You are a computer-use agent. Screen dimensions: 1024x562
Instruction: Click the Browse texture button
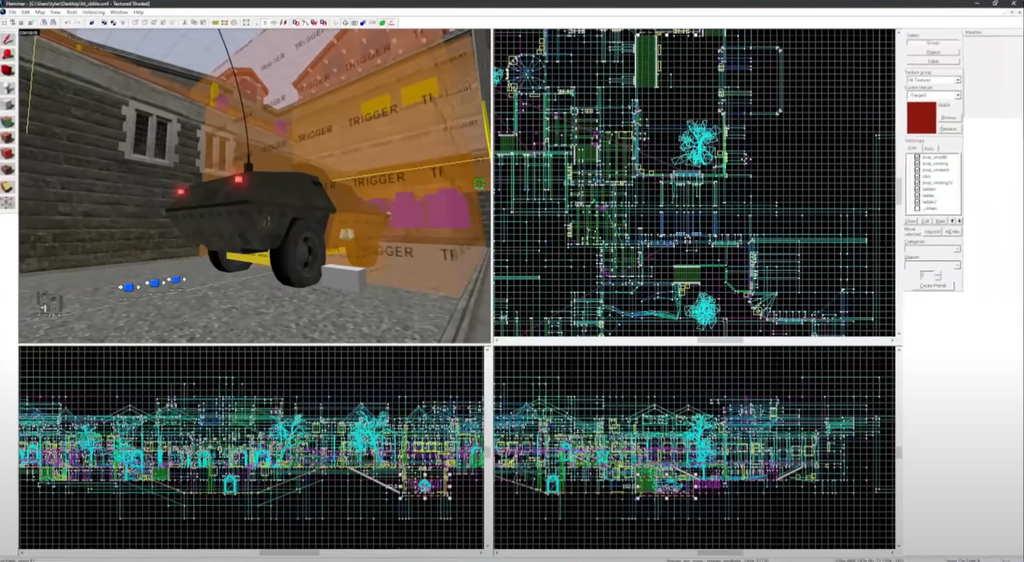pyautogui.click(x=948, y=118)
